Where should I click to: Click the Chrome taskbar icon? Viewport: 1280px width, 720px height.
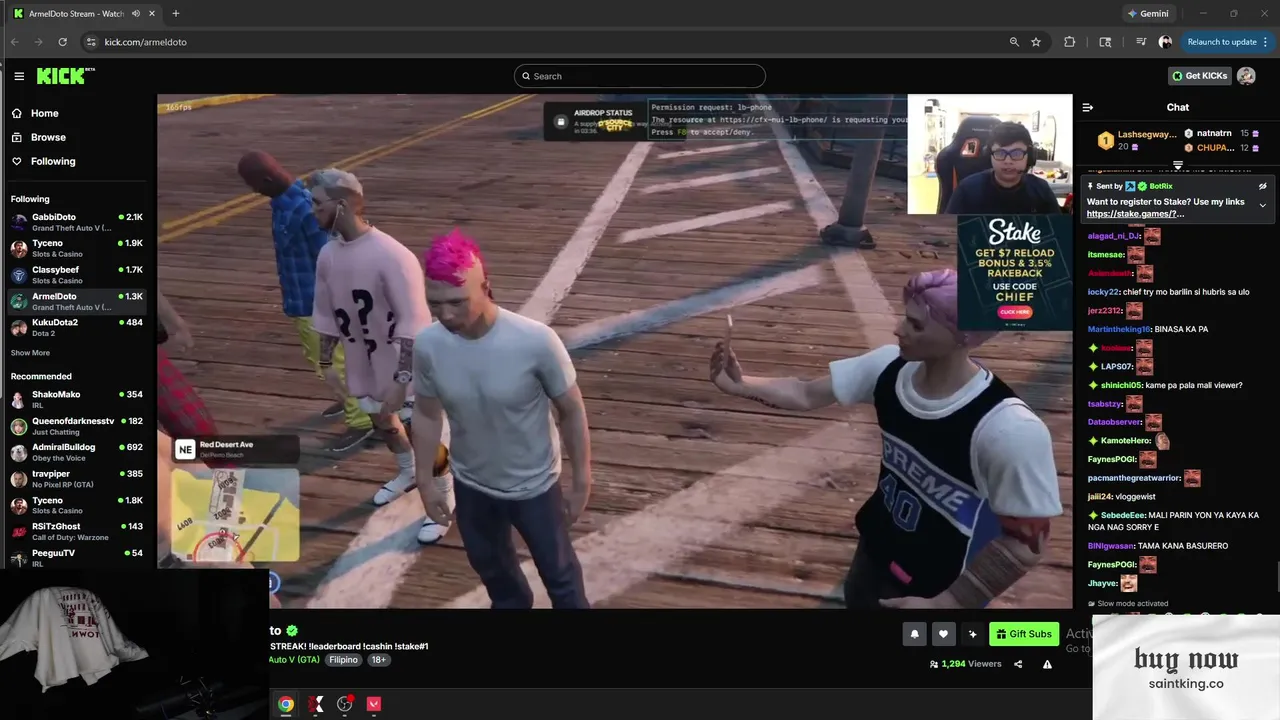pyautogui.click(x=286, y=704)
